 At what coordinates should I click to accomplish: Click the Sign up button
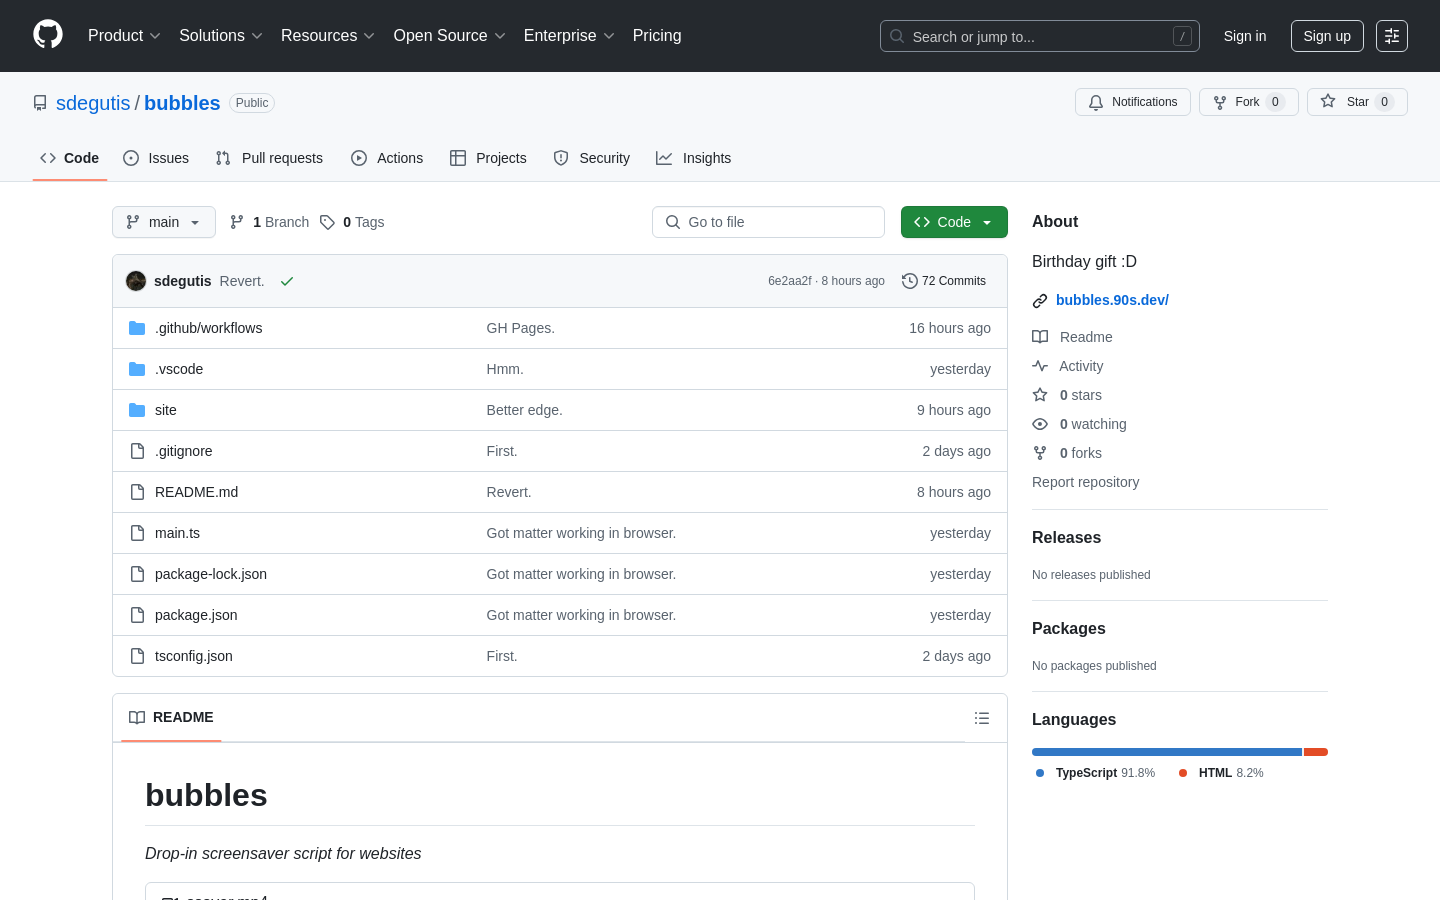[1327, 36]
